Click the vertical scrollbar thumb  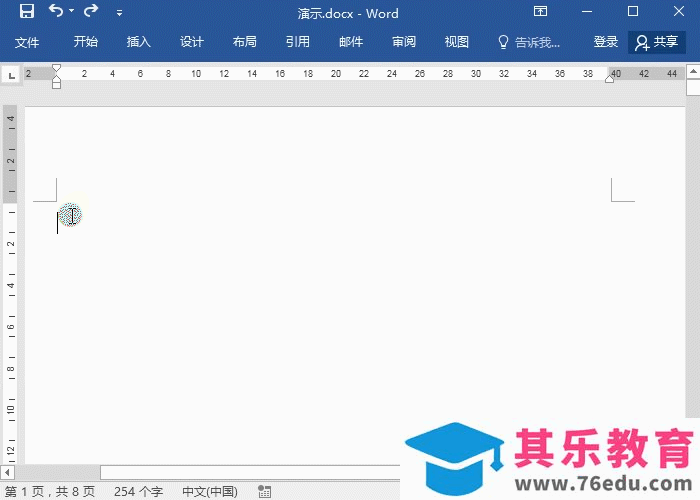pyautogui.click(x=693, y=88)
